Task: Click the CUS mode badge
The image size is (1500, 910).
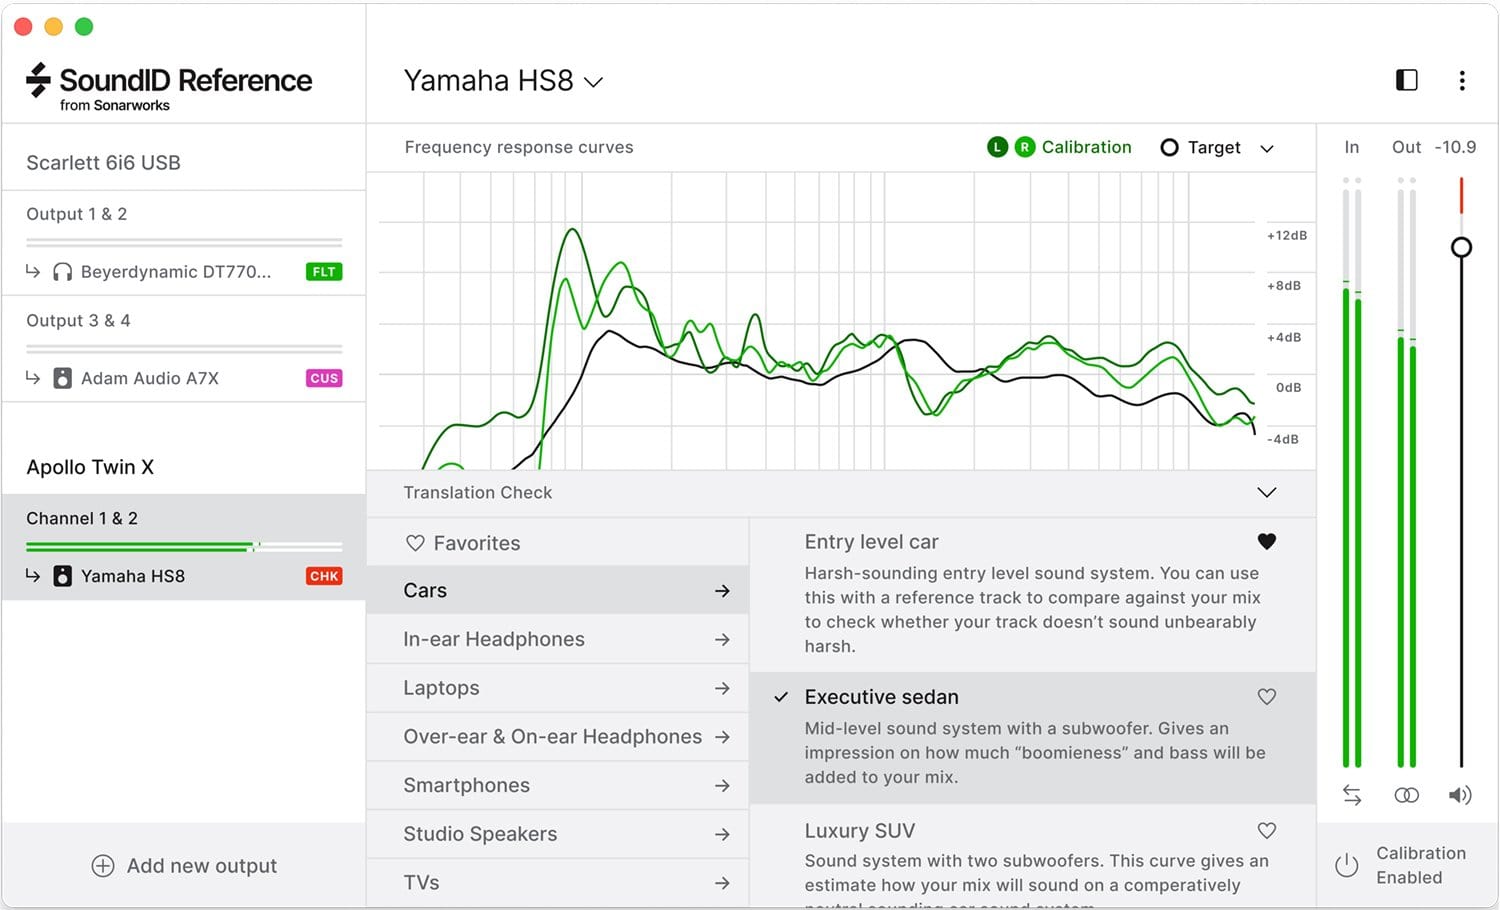Action: (324, 378)
